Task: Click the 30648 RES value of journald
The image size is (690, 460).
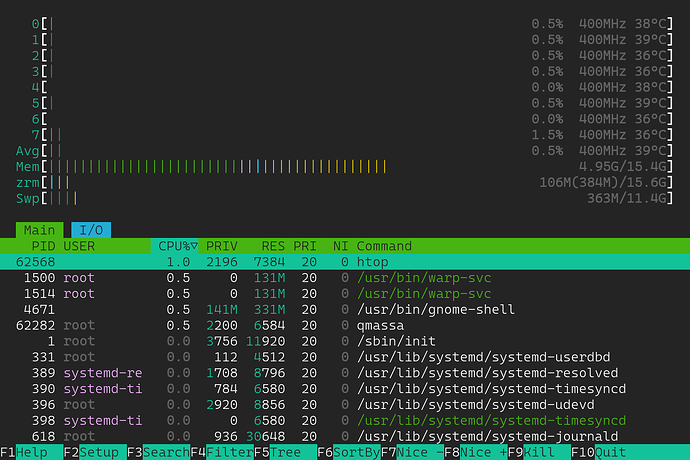Action: (265, 436)
